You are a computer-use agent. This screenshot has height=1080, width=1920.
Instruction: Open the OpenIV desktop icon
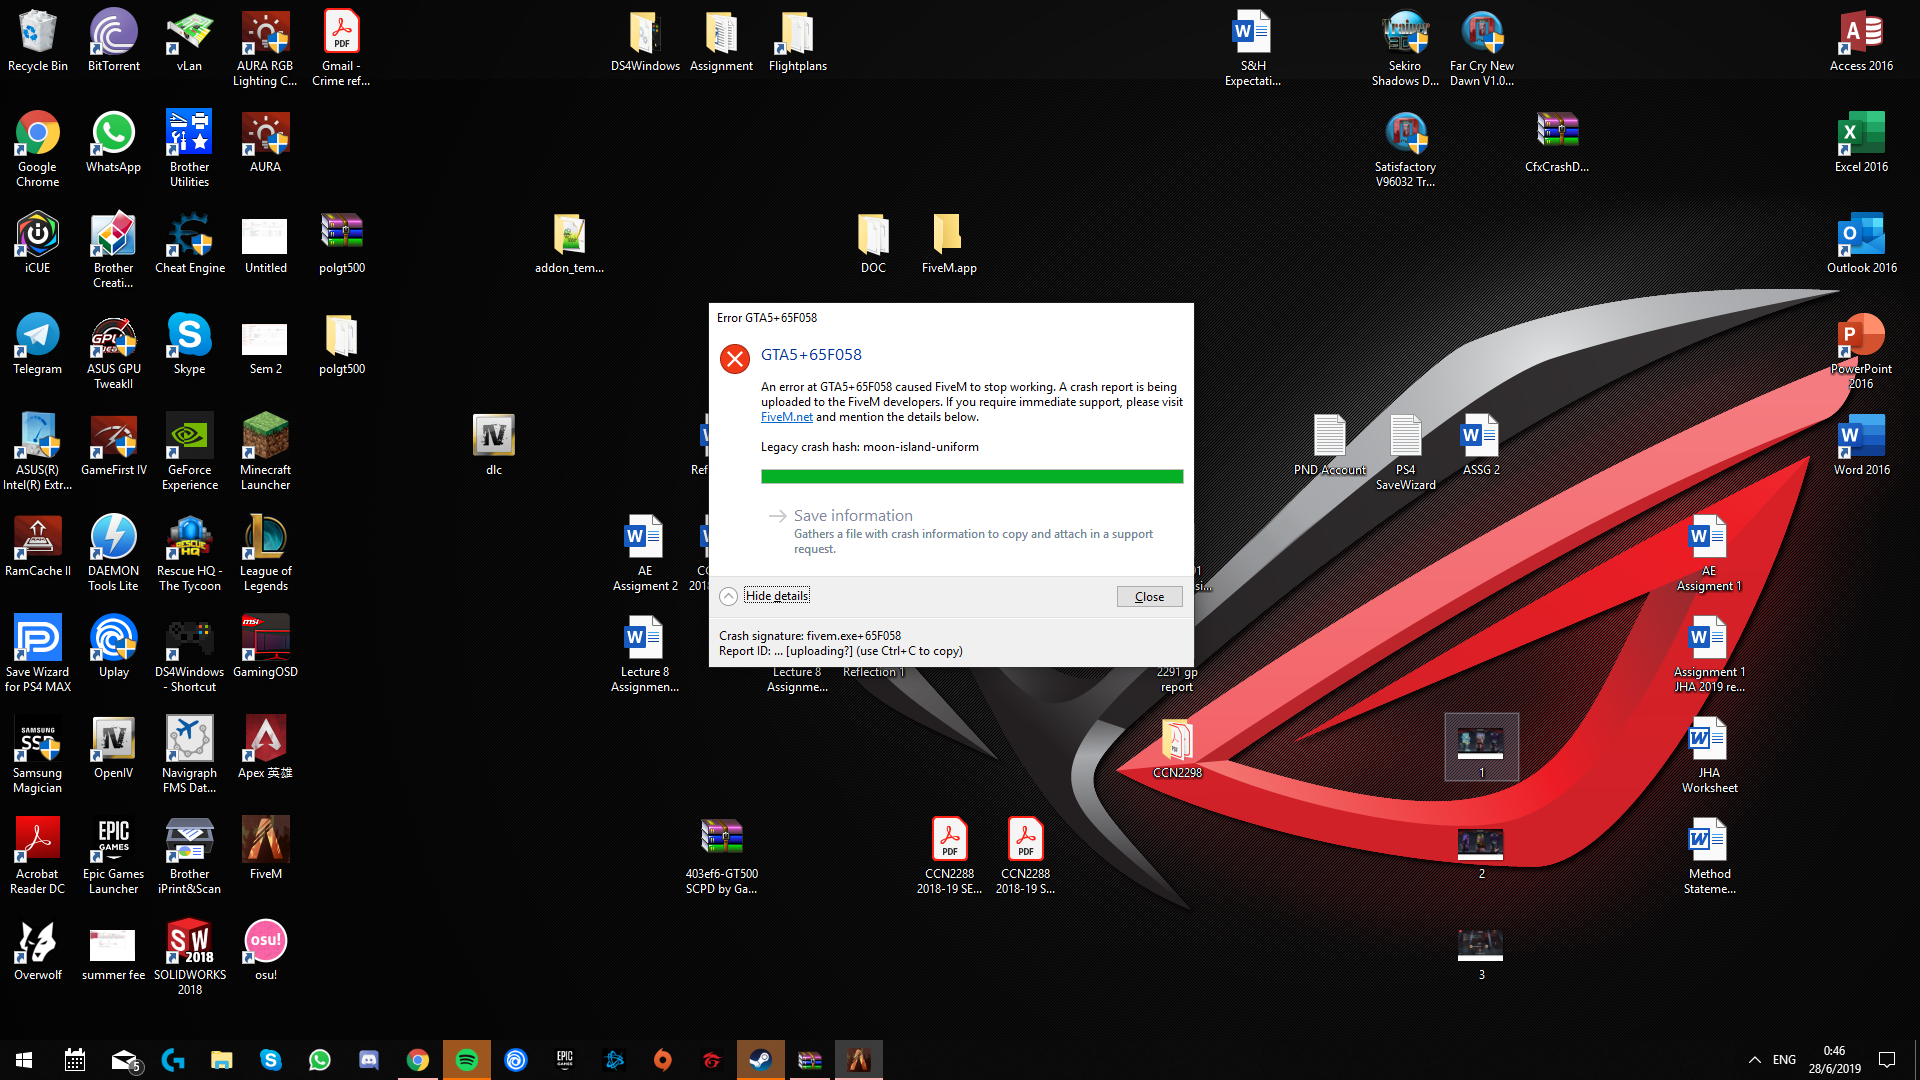[x=113, y=740]
